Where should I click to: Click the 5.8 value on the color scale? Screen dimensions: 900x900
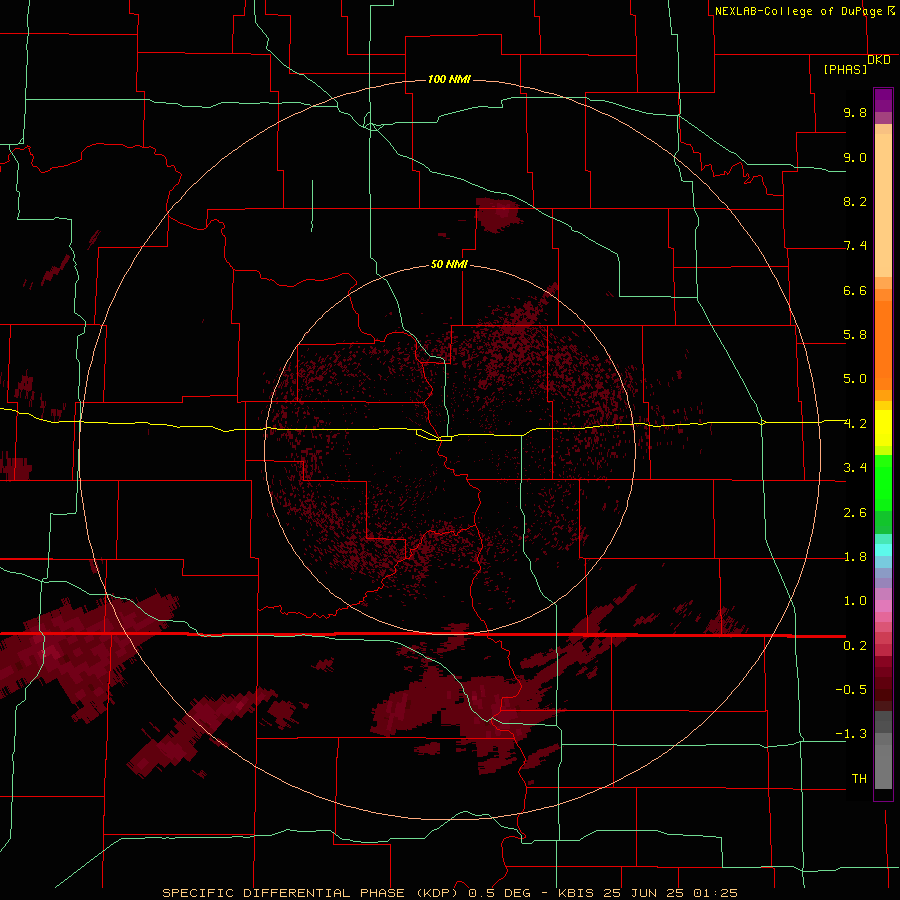(855, 335)
